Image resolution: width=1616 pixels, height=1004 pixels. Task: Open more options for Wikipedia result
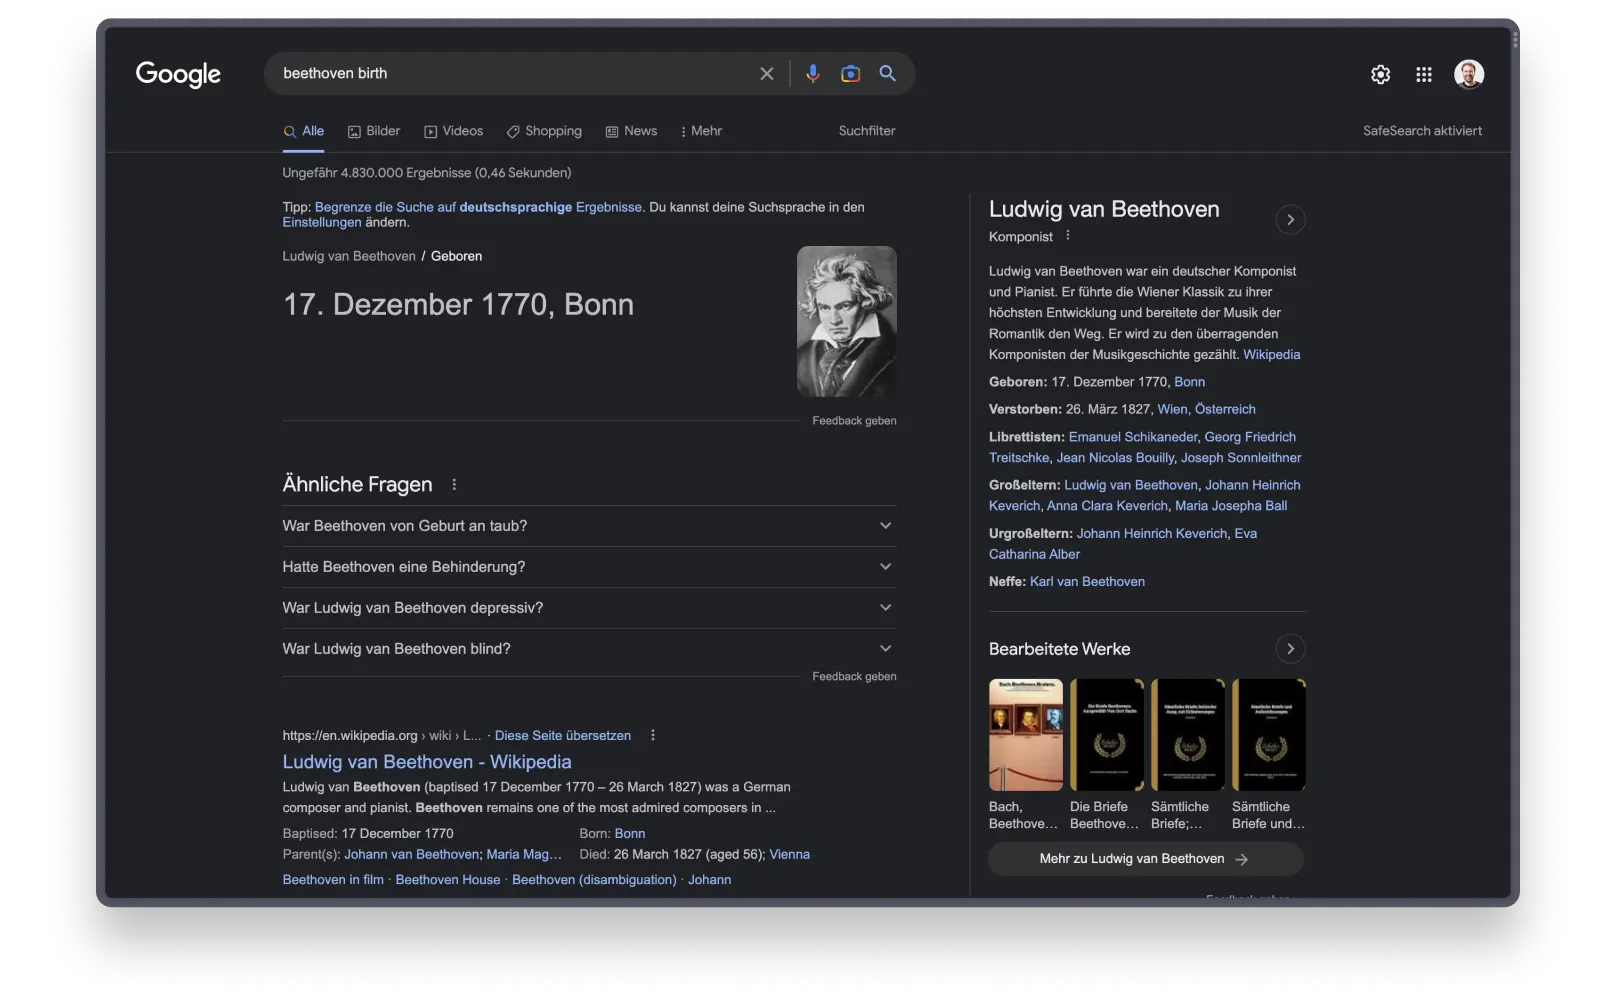[x=653, y=735]
